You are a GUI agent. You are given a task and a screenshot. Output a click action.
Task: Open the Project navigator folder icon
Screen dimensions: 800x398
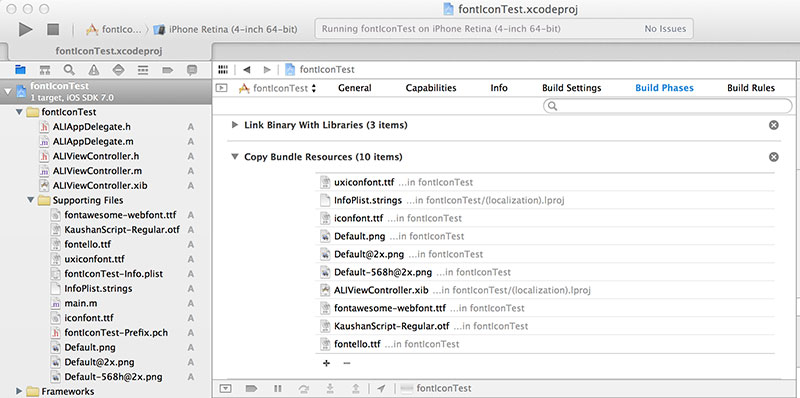(20, 70)
